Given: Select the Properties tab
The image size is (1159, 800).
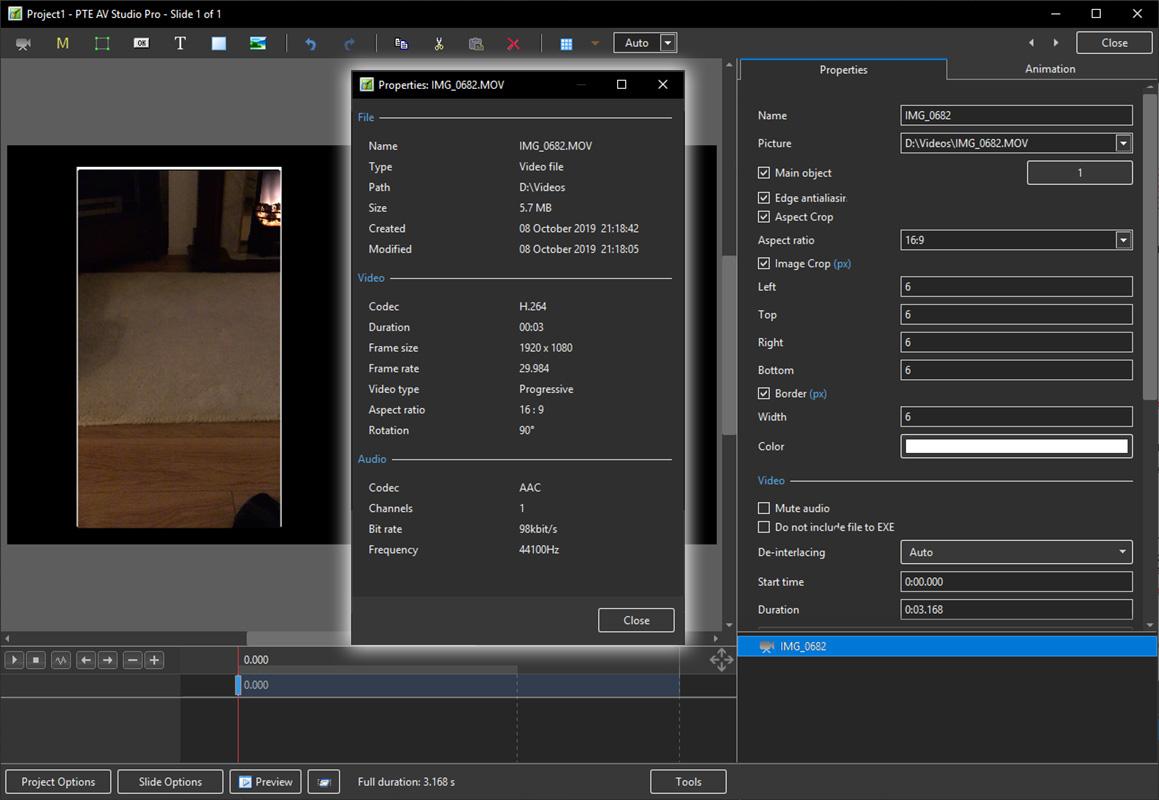Looking at the screenshot, I should coord(843,70).
